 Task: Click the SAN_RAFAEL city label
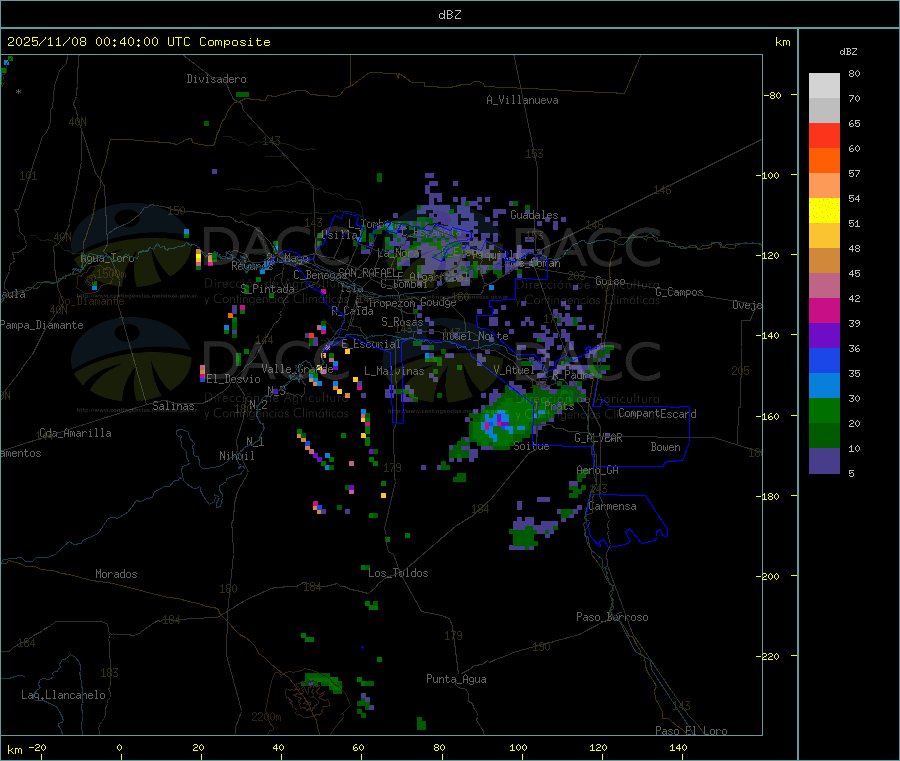point(367,273)
